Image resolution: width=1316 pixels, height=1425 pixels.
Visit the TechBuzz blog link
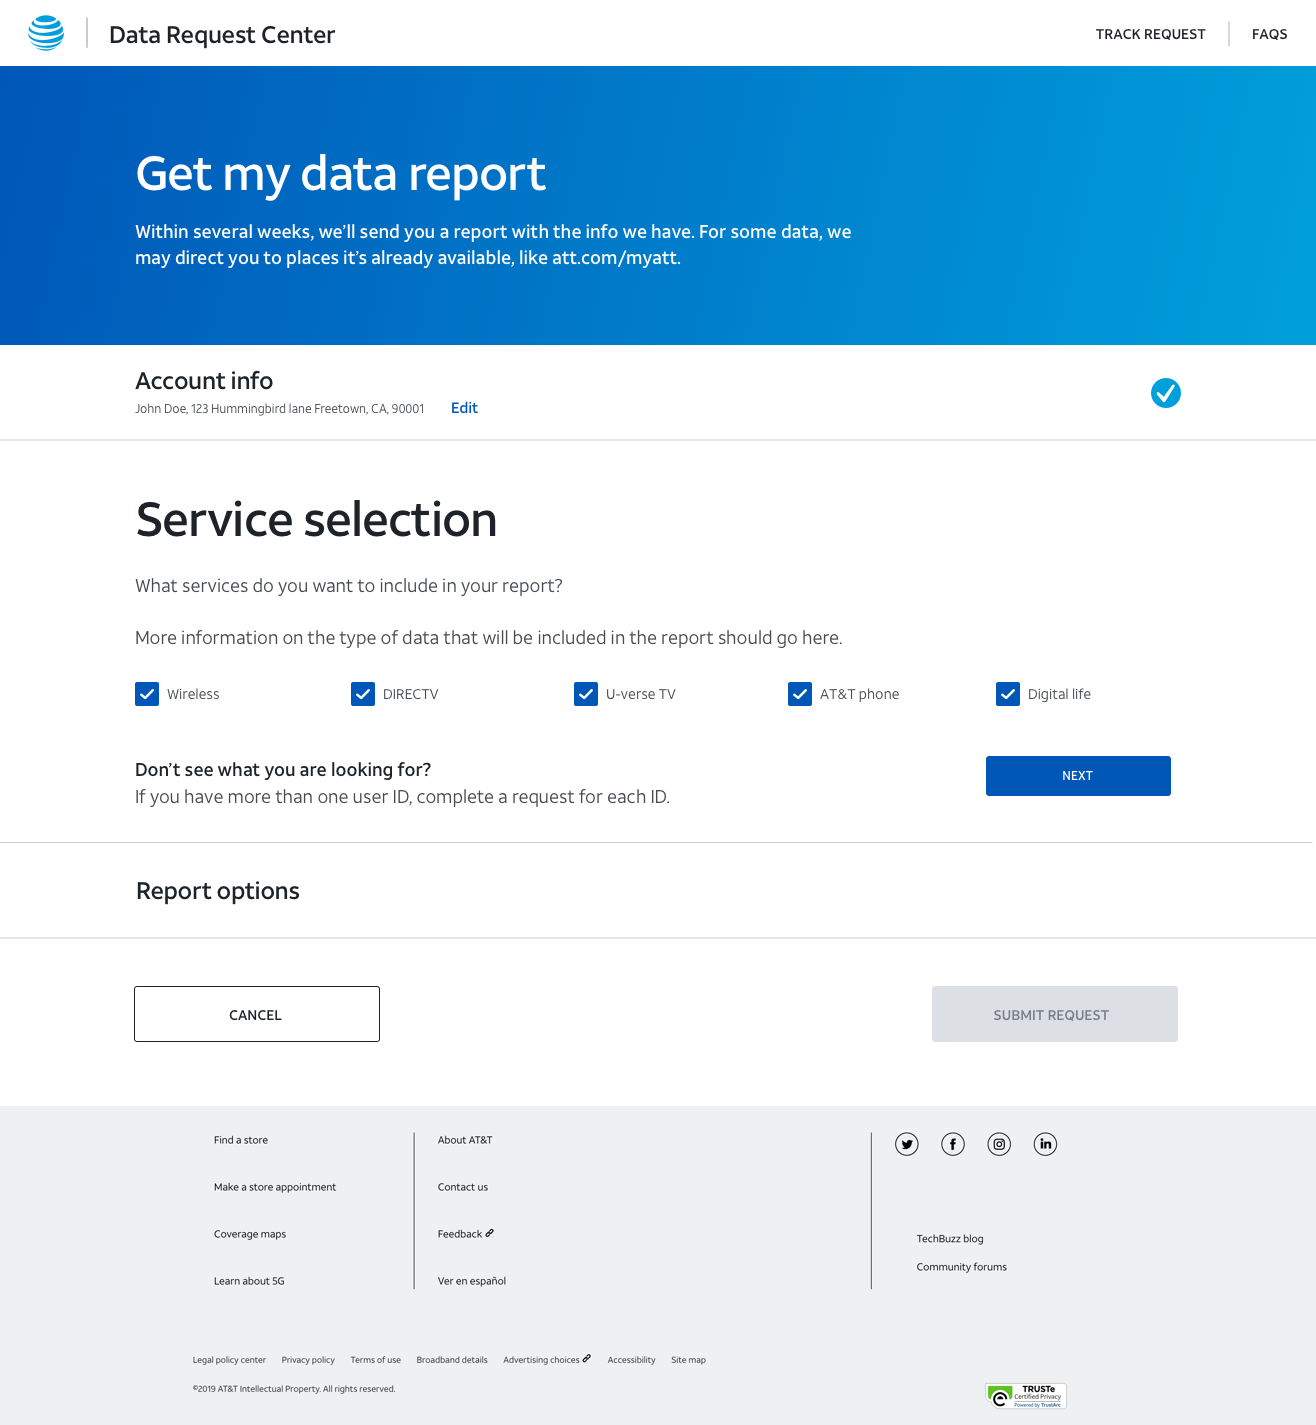tap(950, 1239)
